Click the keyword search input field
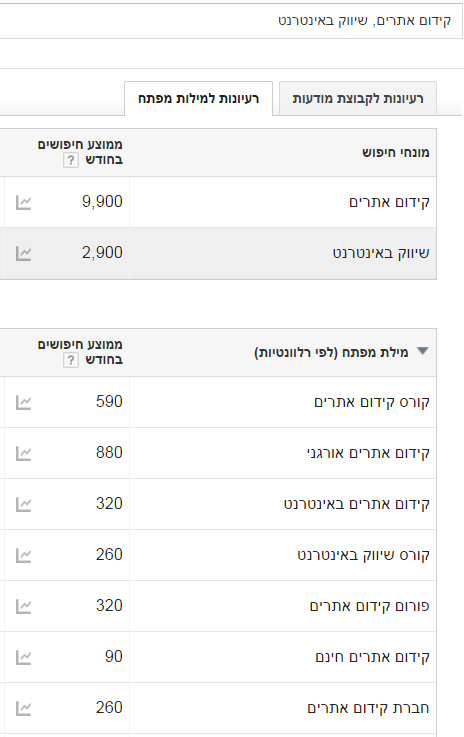This screenshot has height=737, width=464. pyautogui.click(x=230, y=21)
